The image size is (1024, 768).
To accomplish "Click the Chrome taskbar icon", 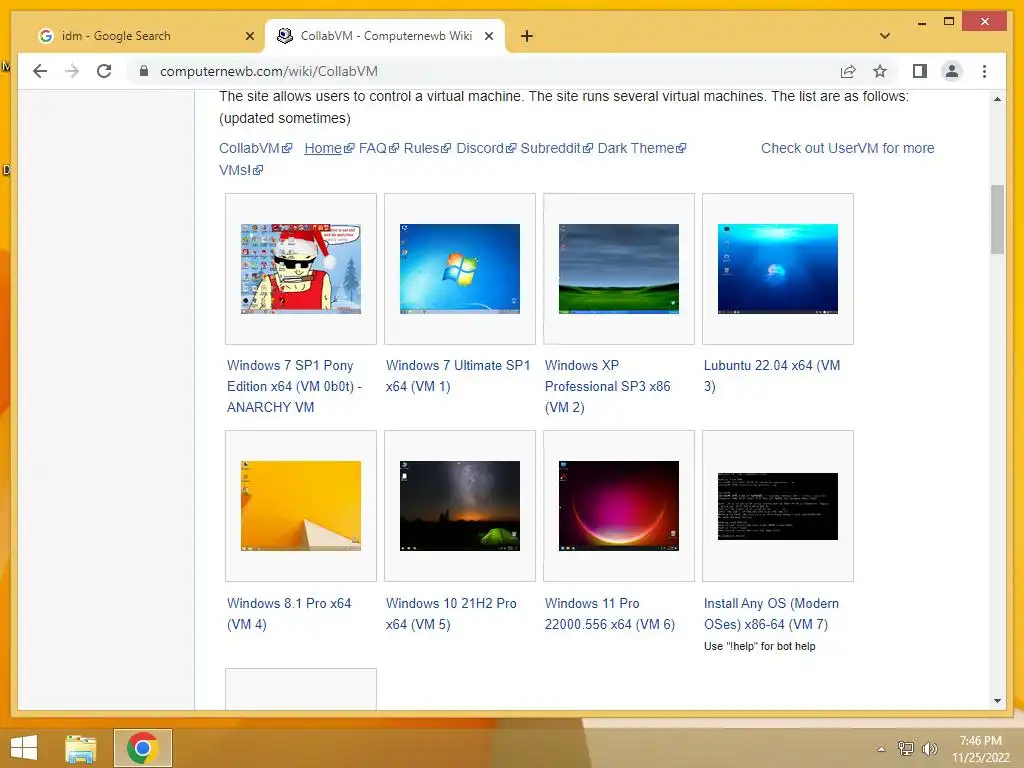I will pos(143,748).
